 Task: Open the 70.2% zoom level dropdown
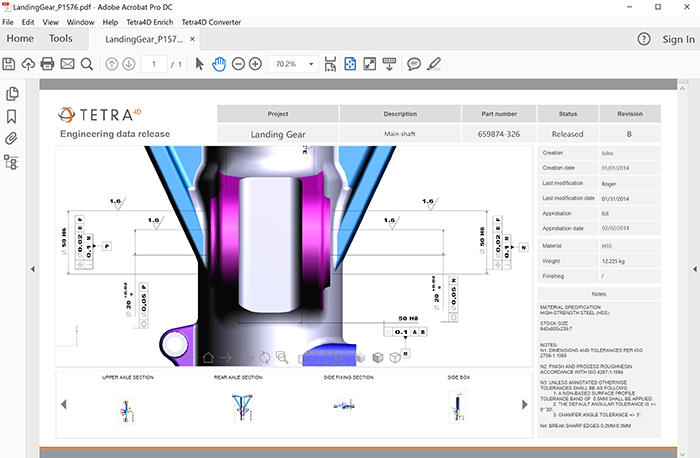[x=313, y=64]
